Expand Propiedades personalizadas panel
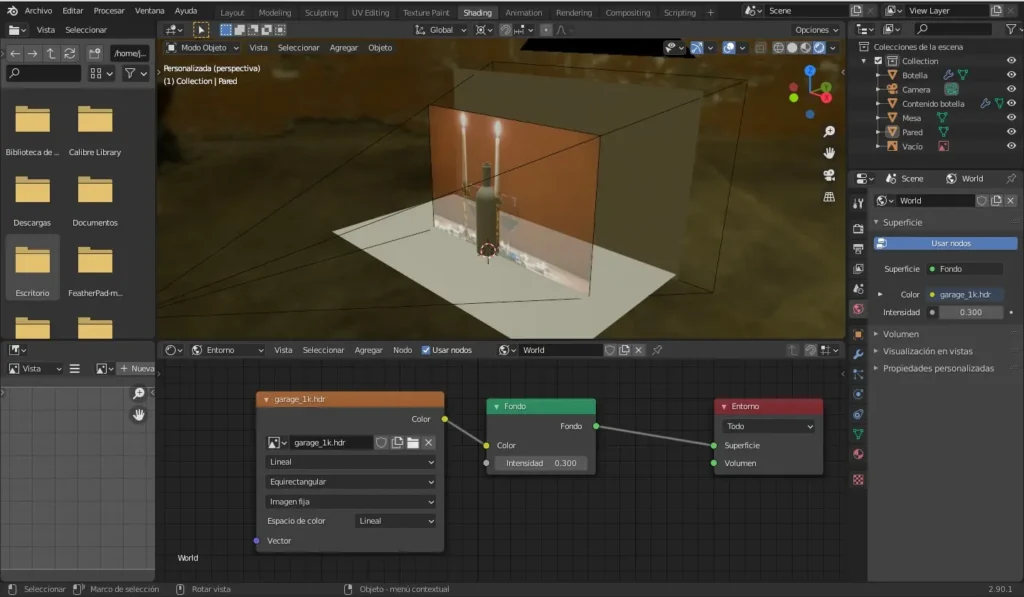Viewport: 1024px width, 597px height. point(938,368)
